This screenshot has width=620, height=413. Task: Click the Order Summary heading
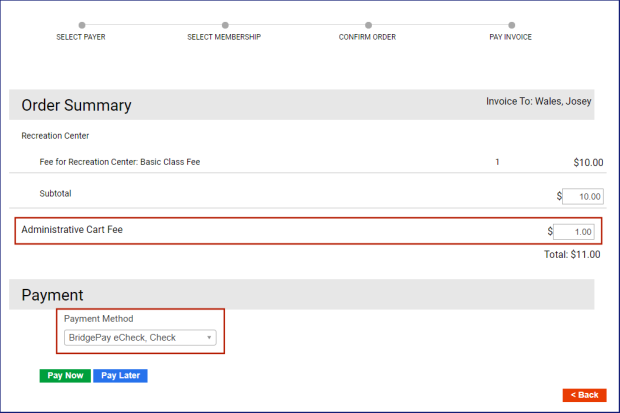coord(76,105)
